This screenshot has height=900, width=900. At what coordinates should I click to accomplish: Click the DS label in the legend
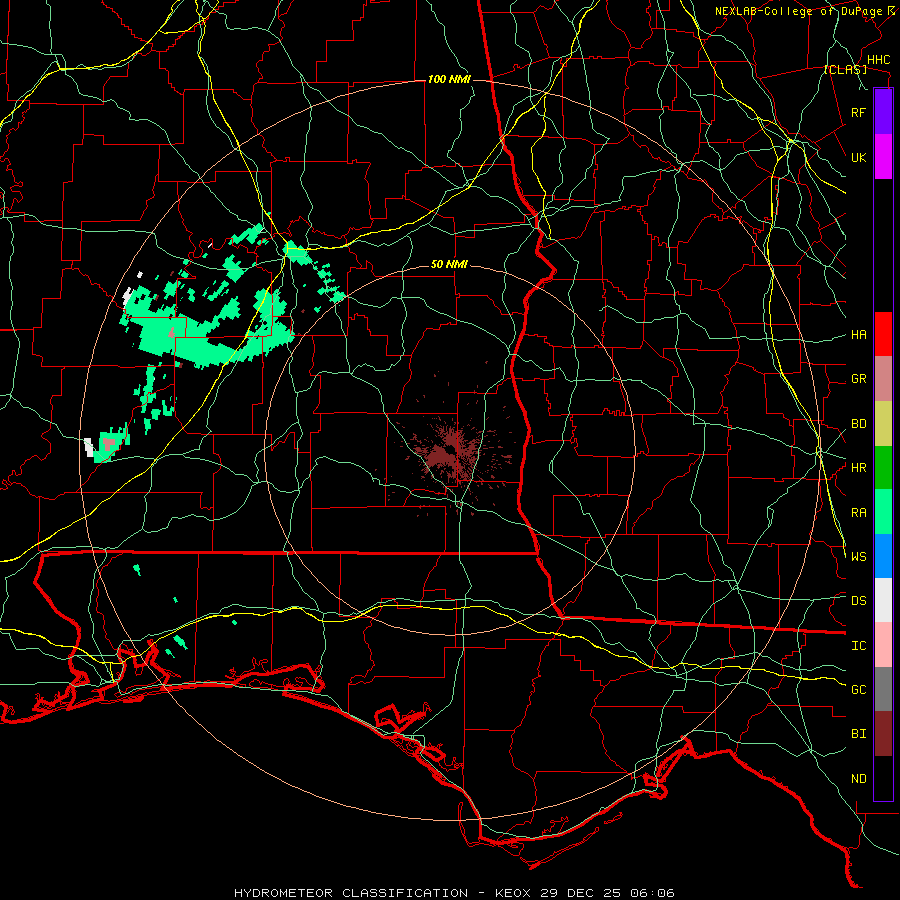[x=858, y=601]
